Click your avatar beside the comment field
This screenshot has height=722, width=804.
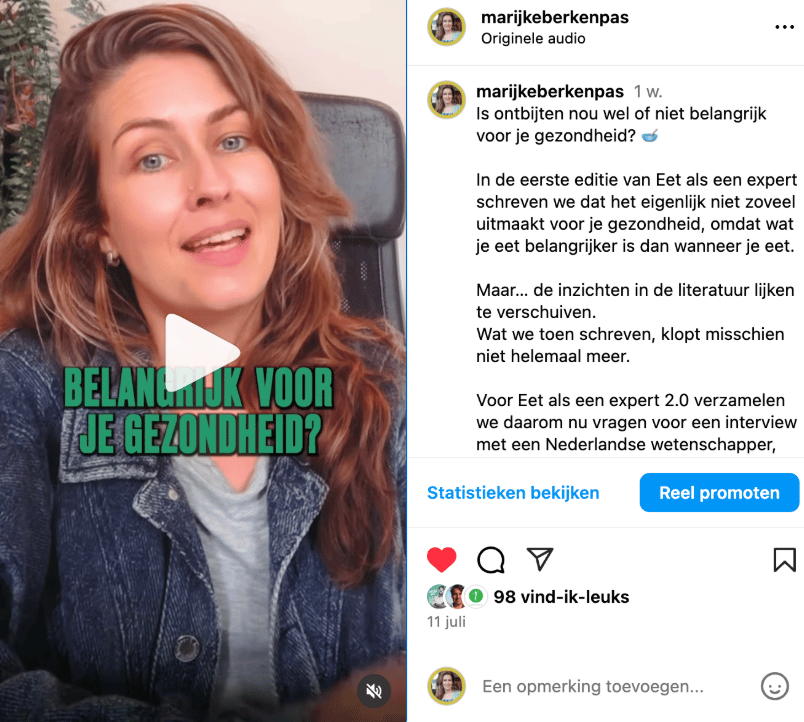(447, 686)
